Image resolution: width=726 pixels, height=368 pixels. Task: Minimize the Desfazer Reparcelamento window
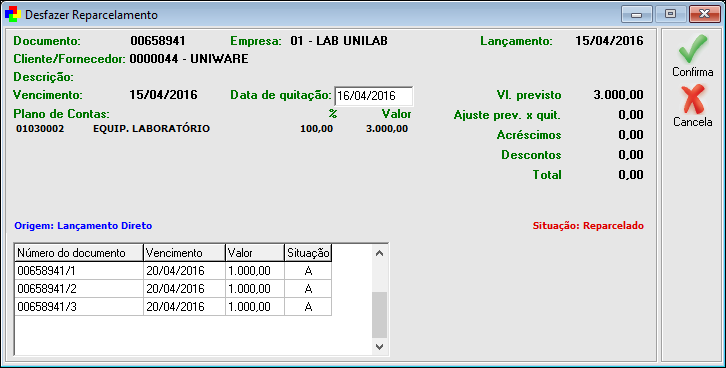coord(637,14)
